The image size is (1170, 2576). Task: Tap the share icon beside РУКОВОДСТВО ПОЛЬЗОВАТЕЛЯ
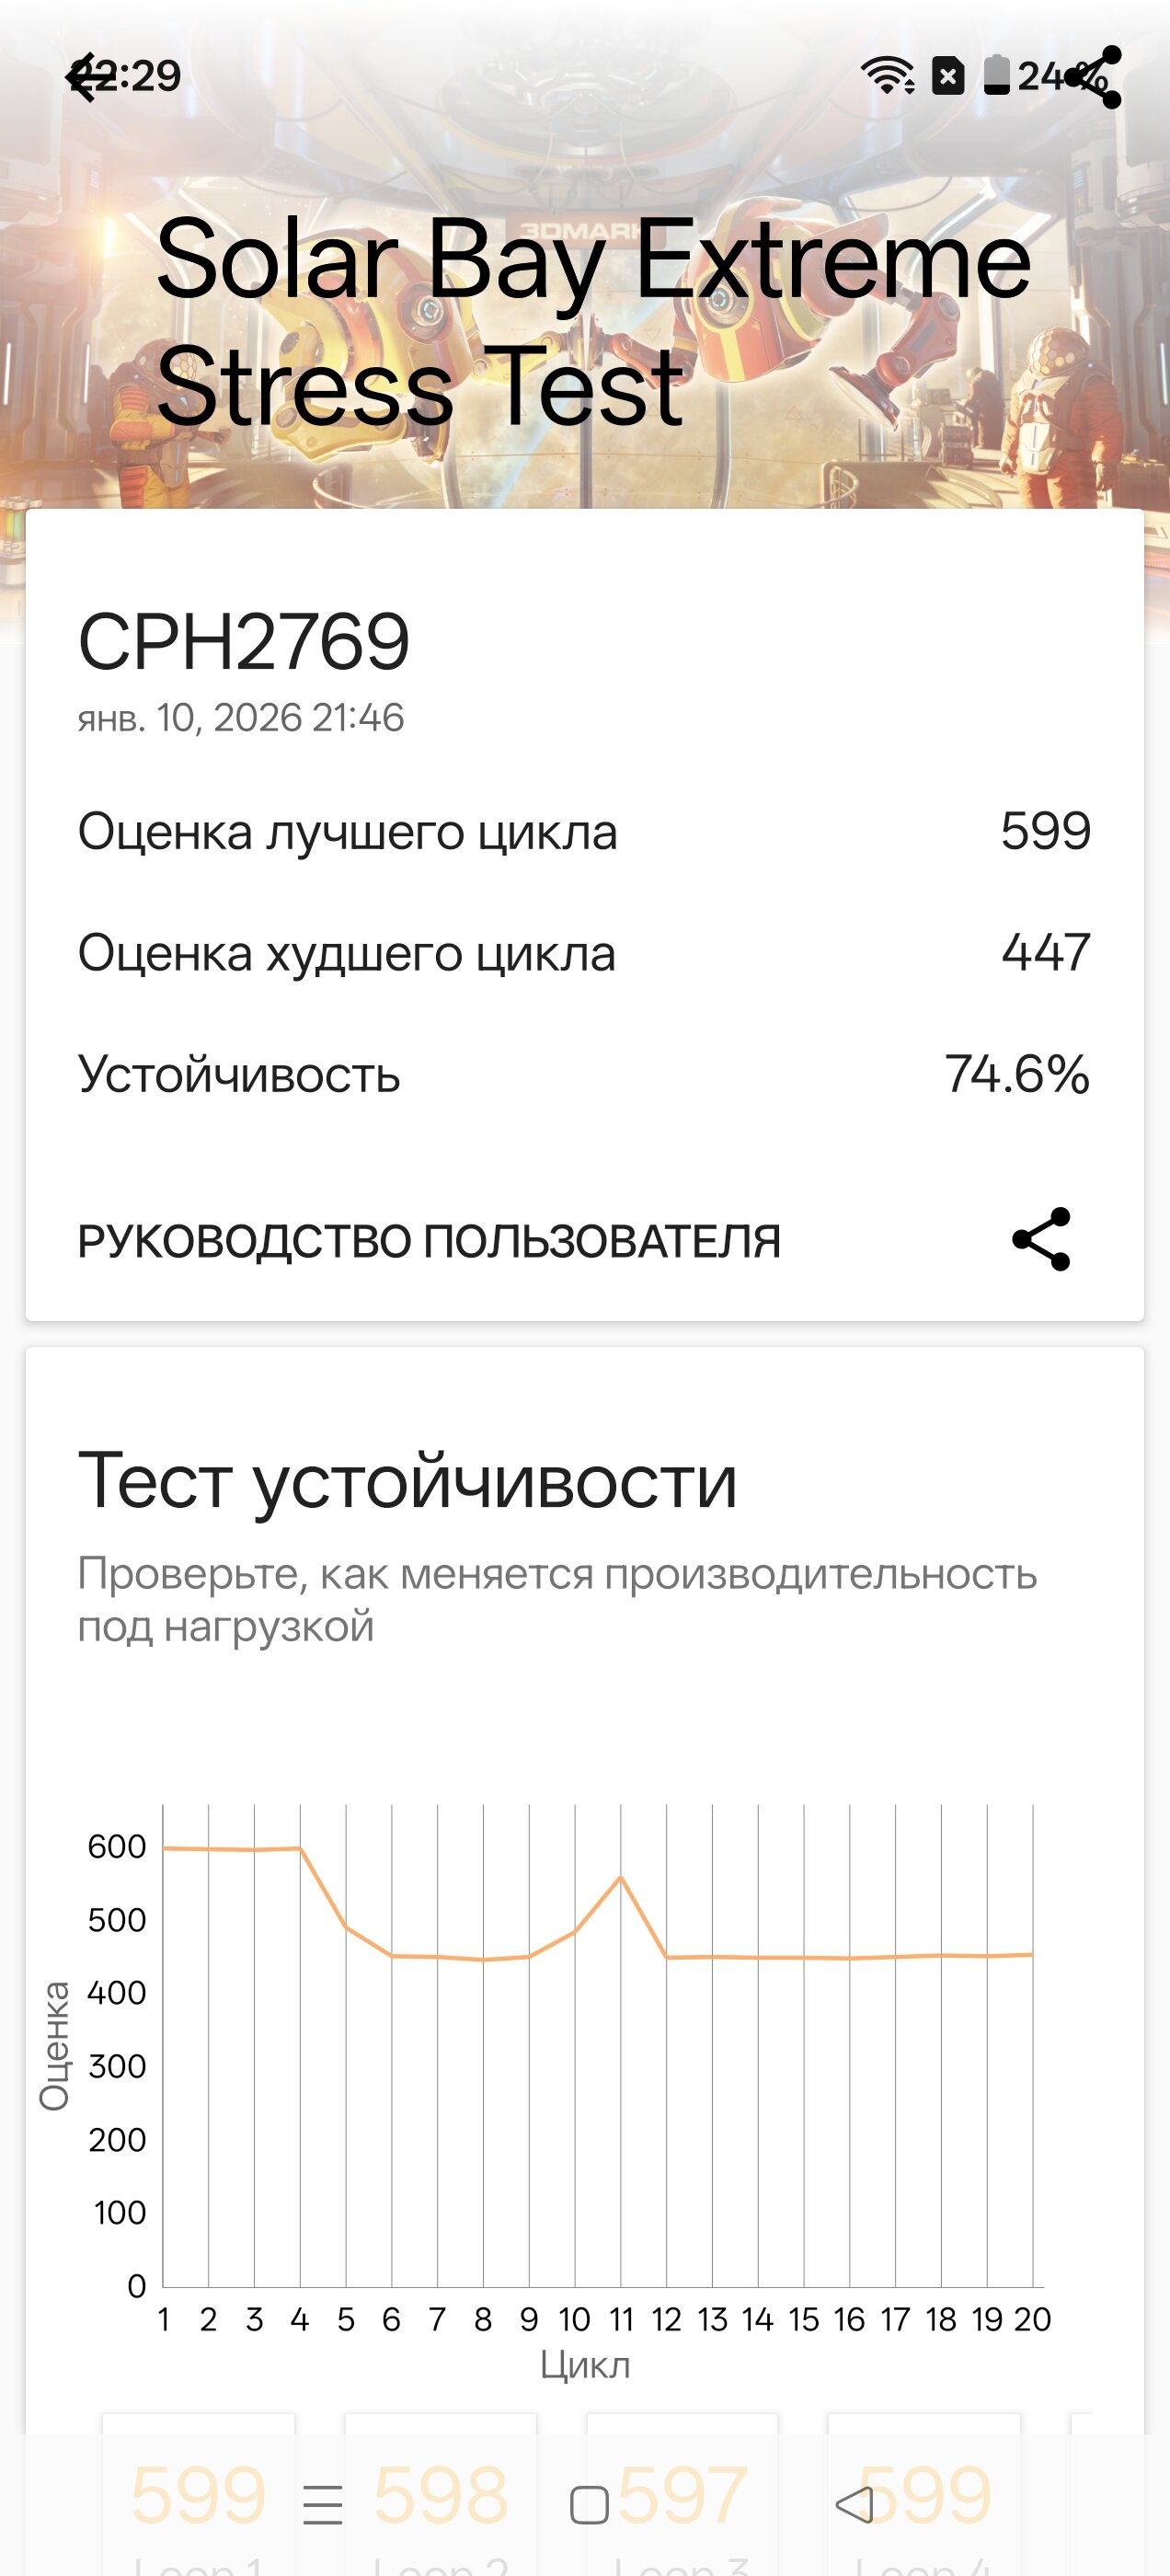pyautogui.click(x=1041, y=1240)
